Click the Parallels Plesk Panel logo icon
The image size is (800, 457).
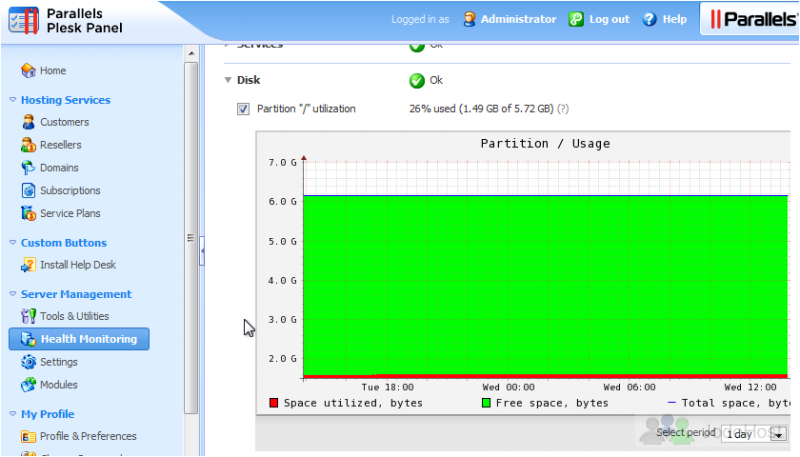tap(23, 21)
